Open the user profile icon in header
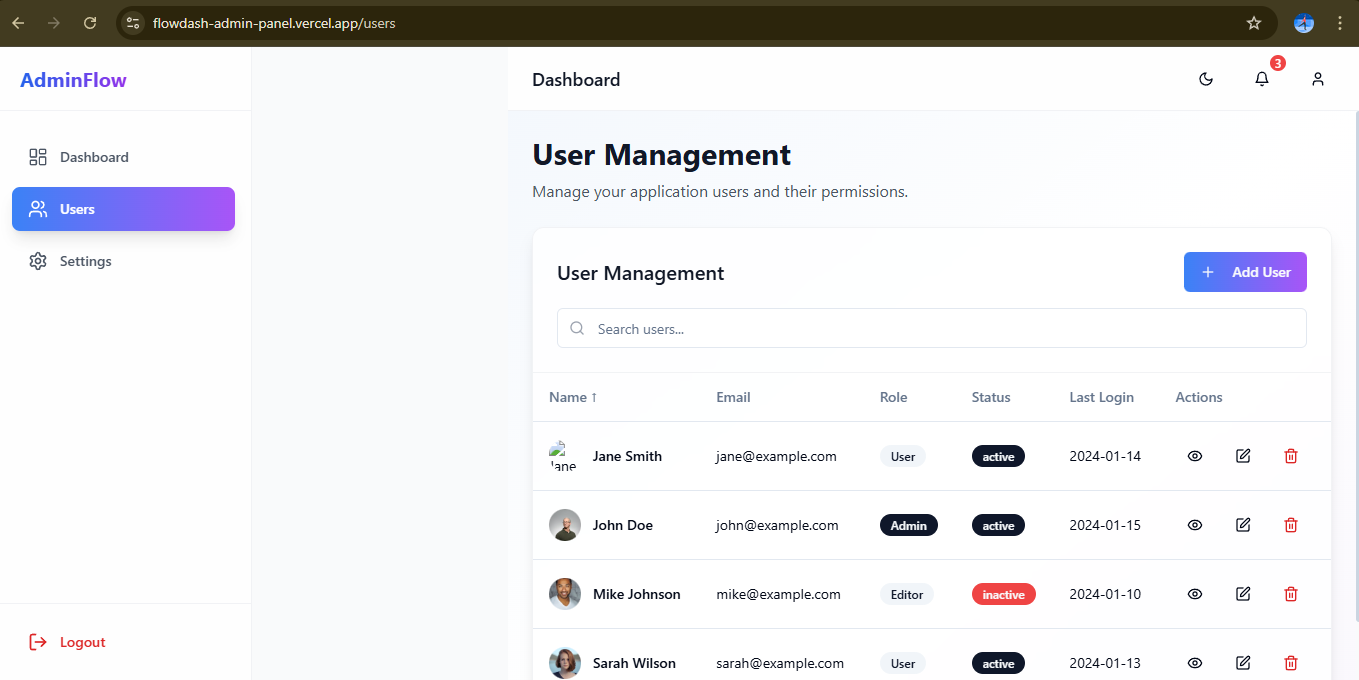The width and height of the screenshot is (1359, 680). tap(1318, 79)
